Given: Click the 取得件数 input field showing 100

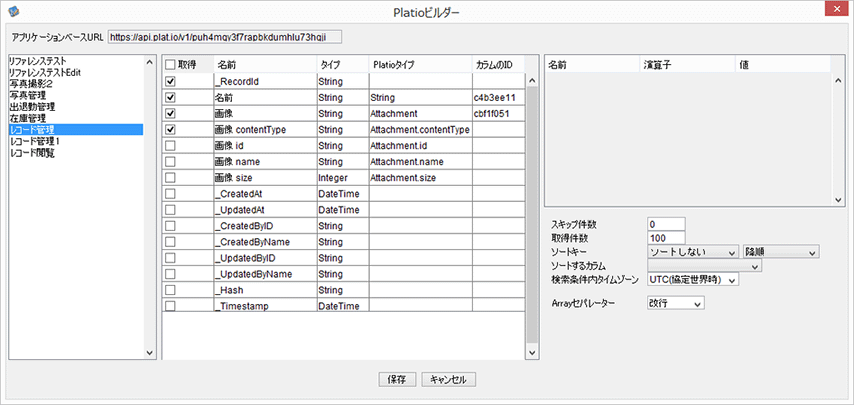Looking at the screenshot, I should pos(666,238).
